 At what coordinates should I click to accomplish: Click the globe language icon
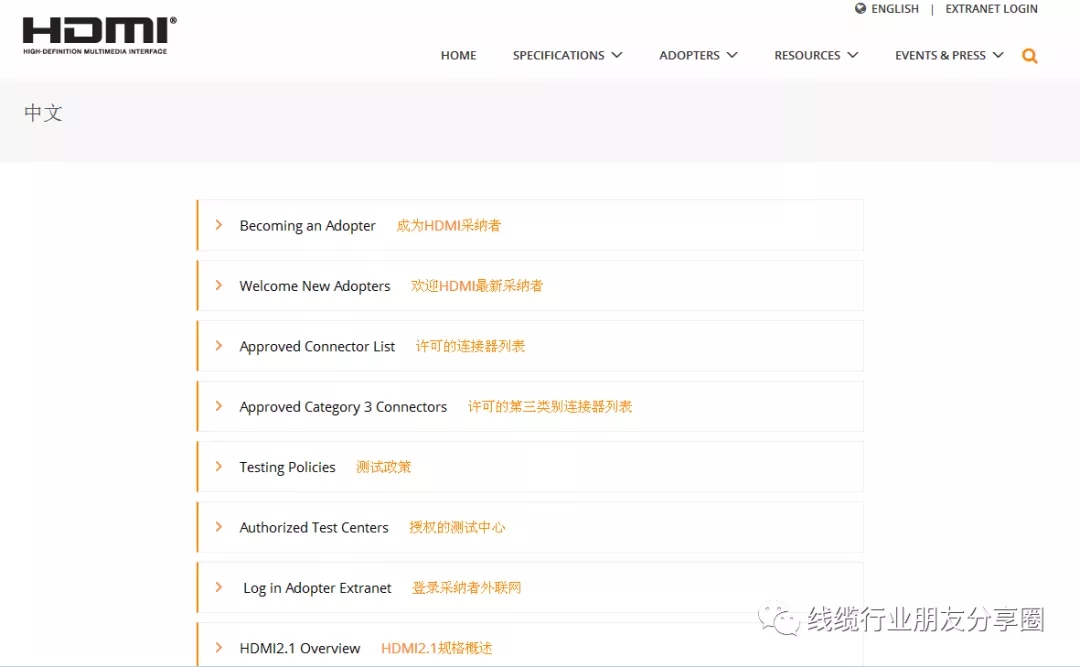pos(860,8)
